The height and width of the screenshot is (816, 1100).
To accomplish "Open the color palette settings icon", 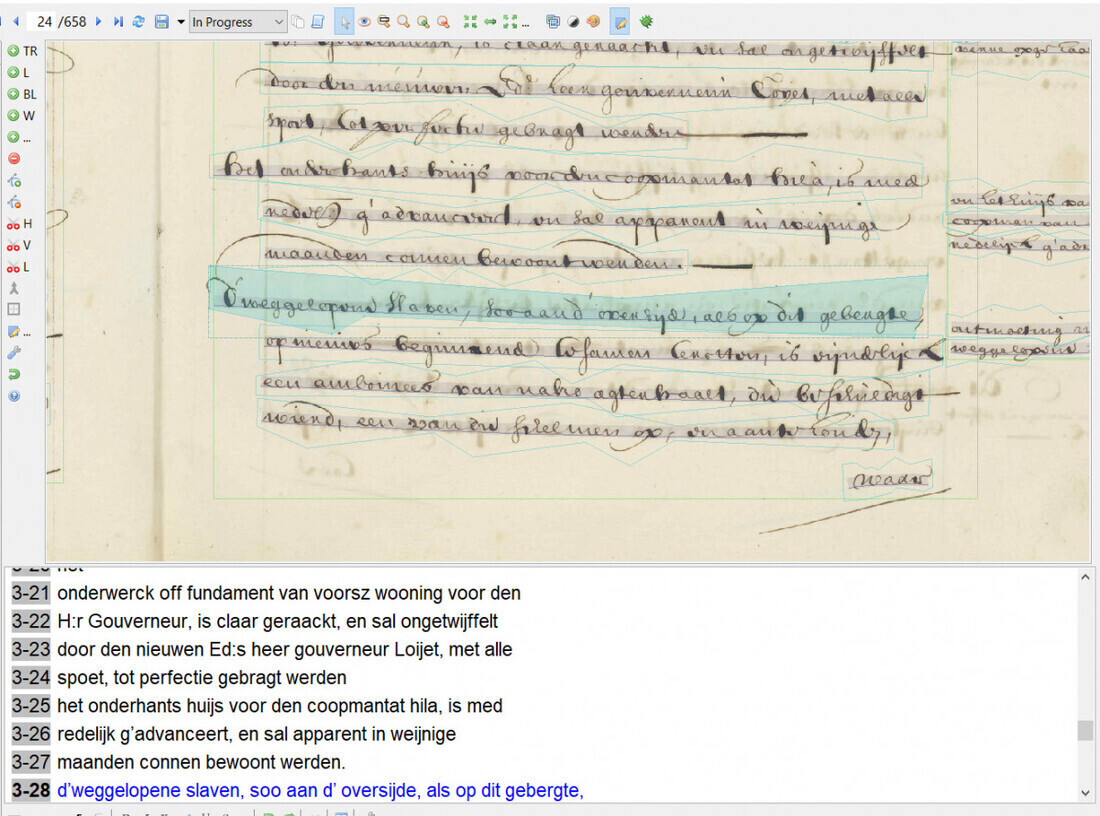I will (593, 22).
